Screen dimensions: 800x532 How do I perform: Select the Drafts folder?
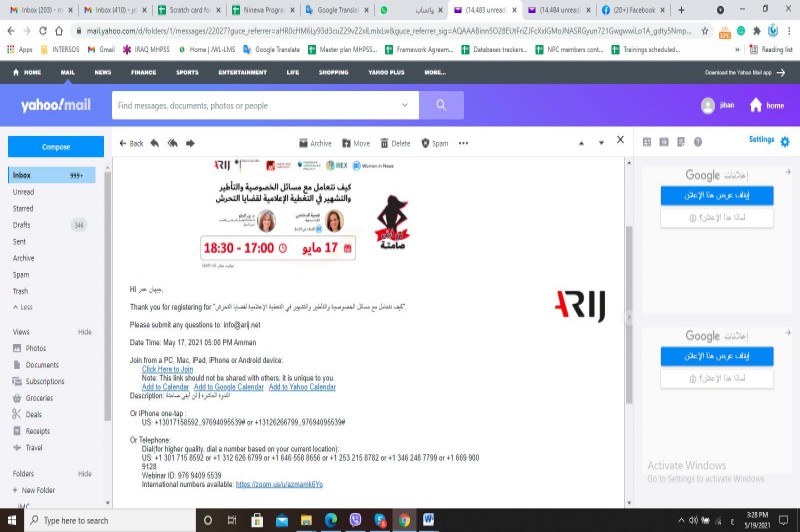(x=21, y=225)
